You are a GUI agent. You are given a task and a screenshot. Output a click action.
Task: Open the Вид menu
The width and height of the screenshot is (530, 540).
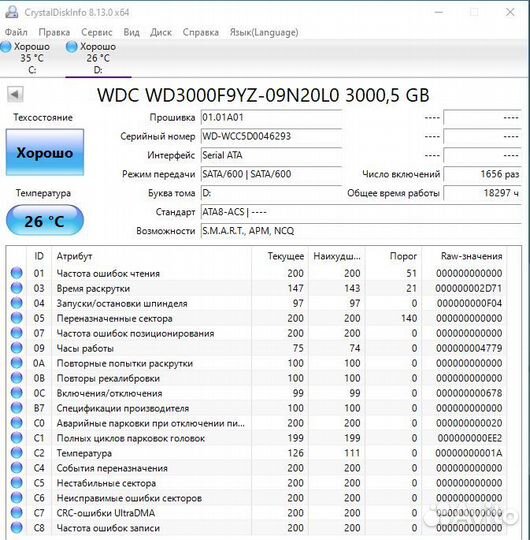click(132, 32)
